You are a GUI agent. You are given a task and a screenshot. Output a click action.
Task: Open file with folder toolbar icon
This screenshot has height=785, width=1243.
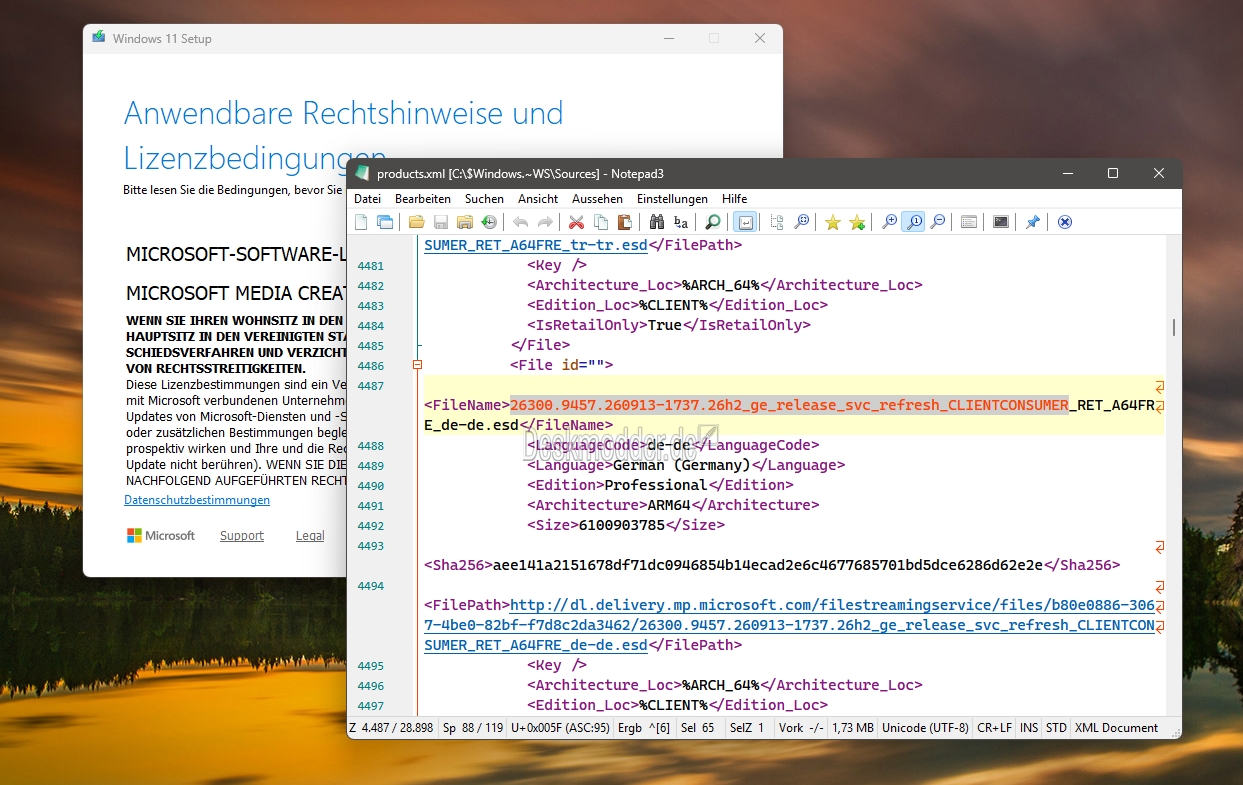[x=417, y=222]
